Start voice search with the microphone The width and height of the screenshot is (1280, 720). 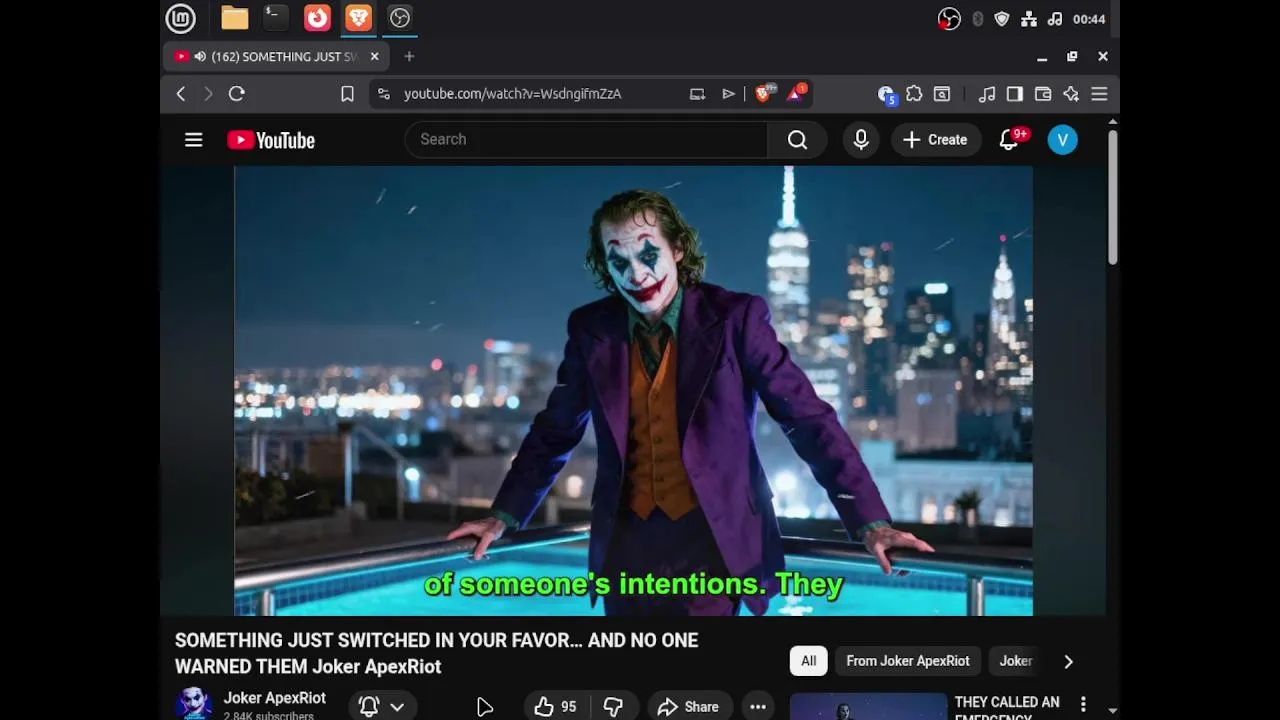tap(861, 140)
